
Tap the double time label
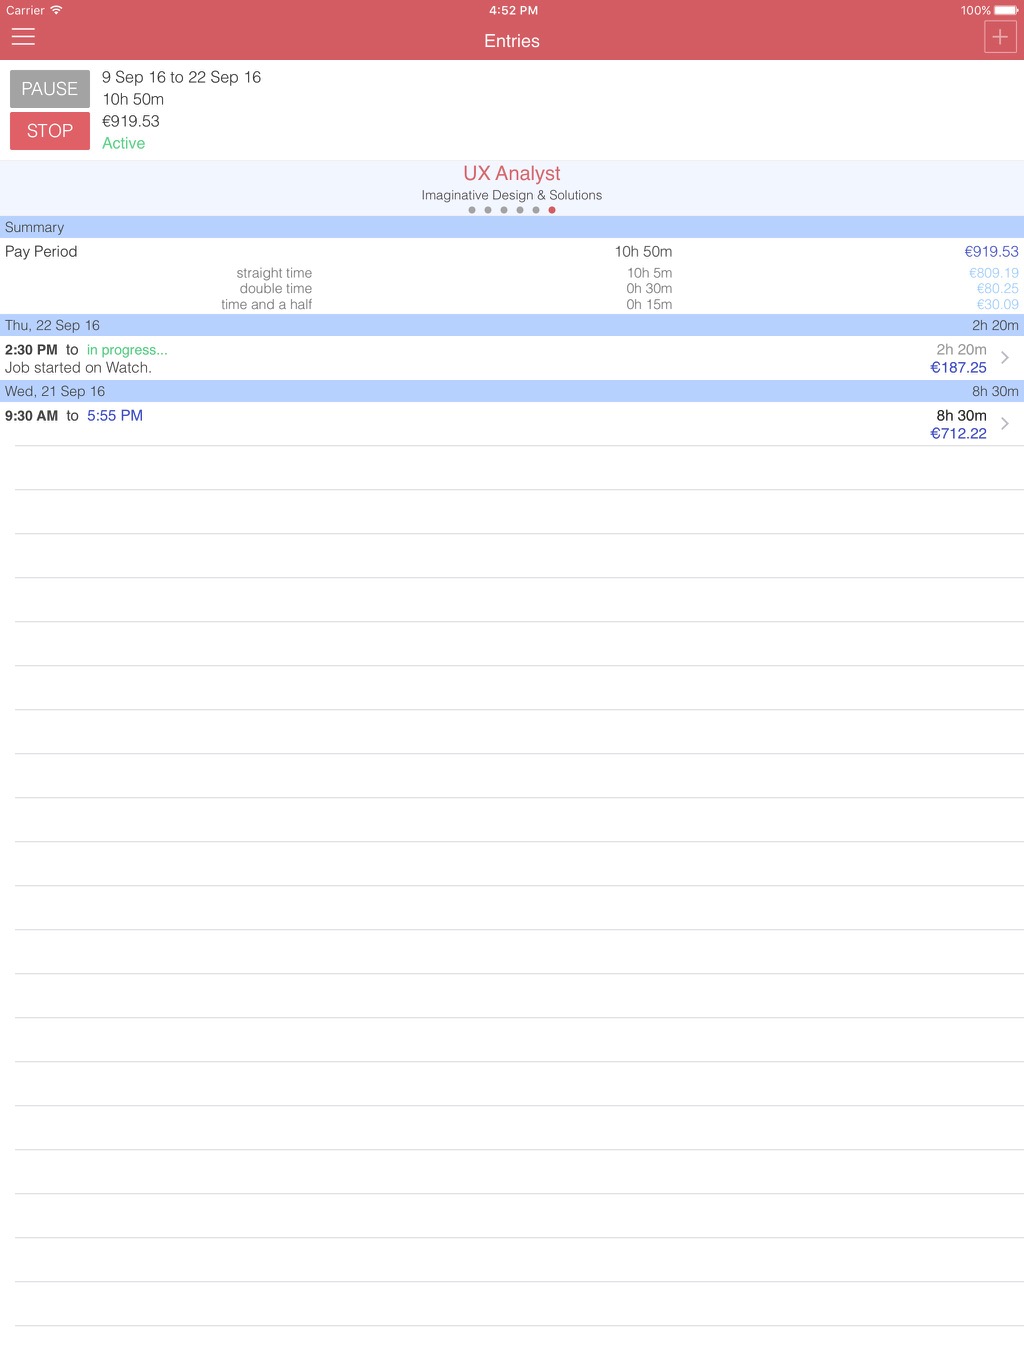276,289
